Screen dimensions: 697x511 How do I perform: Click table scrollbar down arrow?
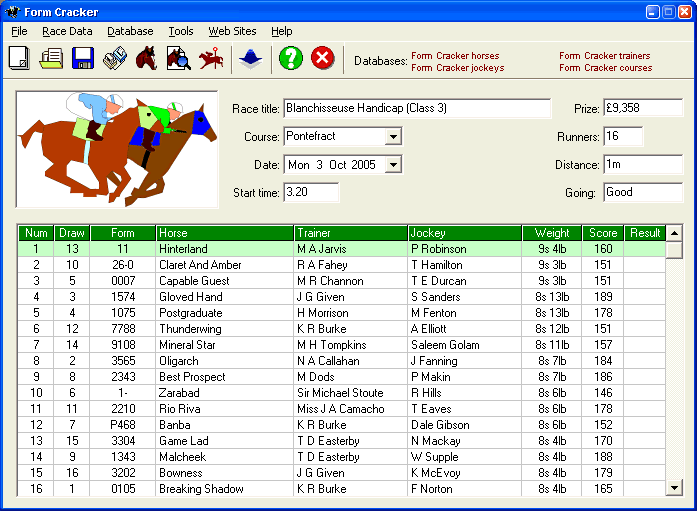674,488
